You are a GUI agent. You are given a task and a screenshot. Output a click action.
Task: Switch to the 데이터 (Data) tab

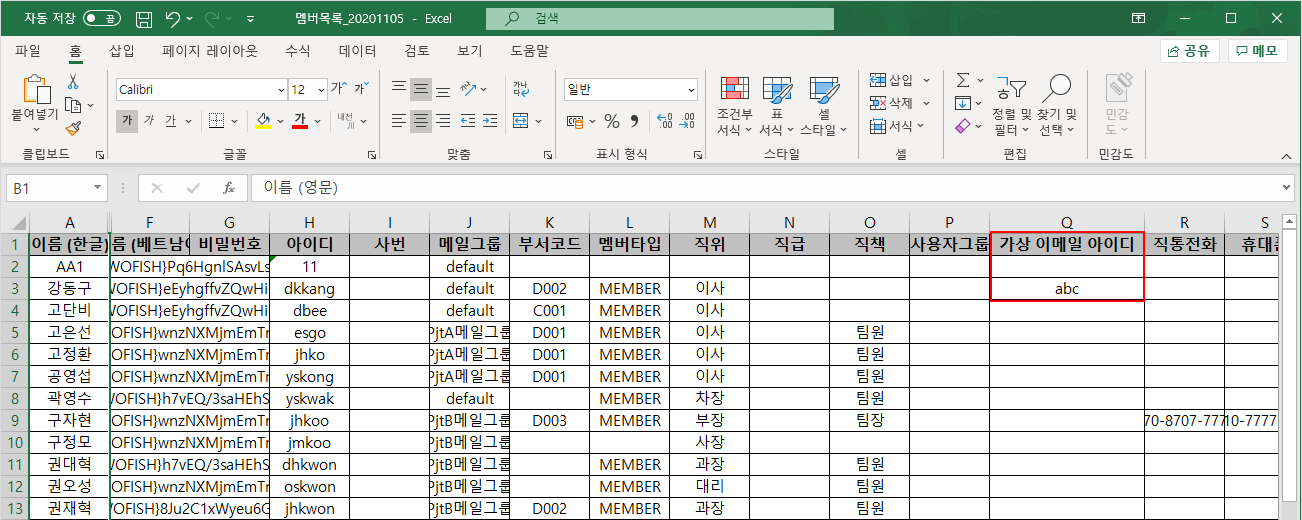pyautogui.click(x=357, y=51)
